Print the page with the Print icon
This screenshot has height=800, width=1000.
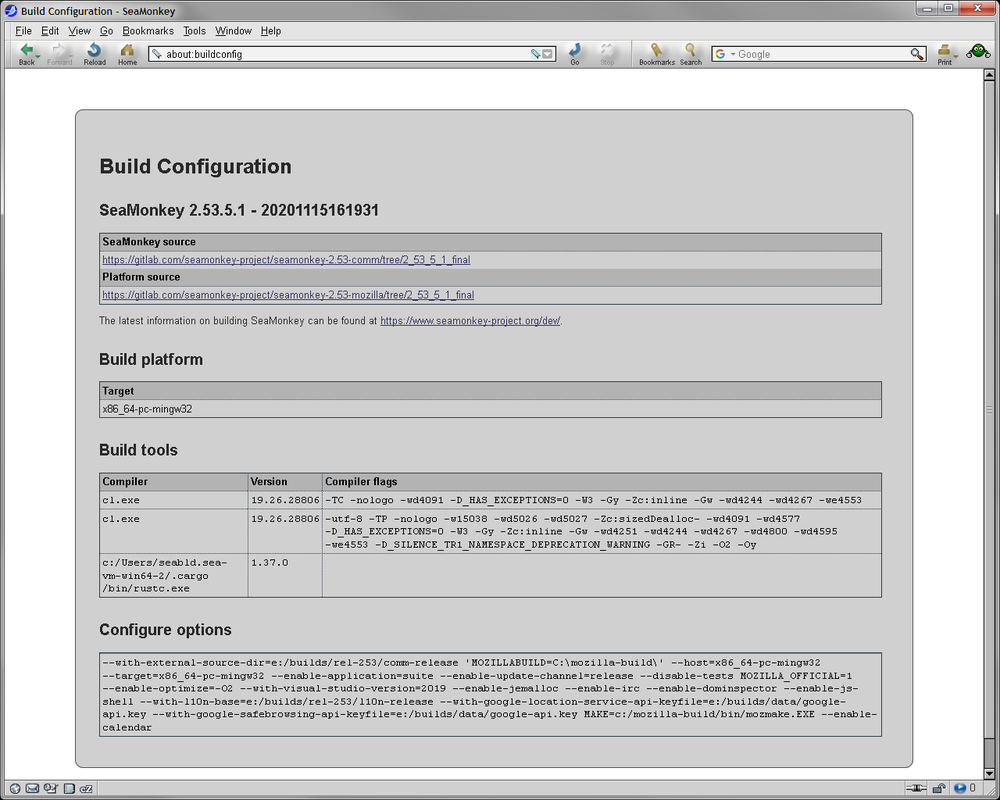tap(944, 54)
